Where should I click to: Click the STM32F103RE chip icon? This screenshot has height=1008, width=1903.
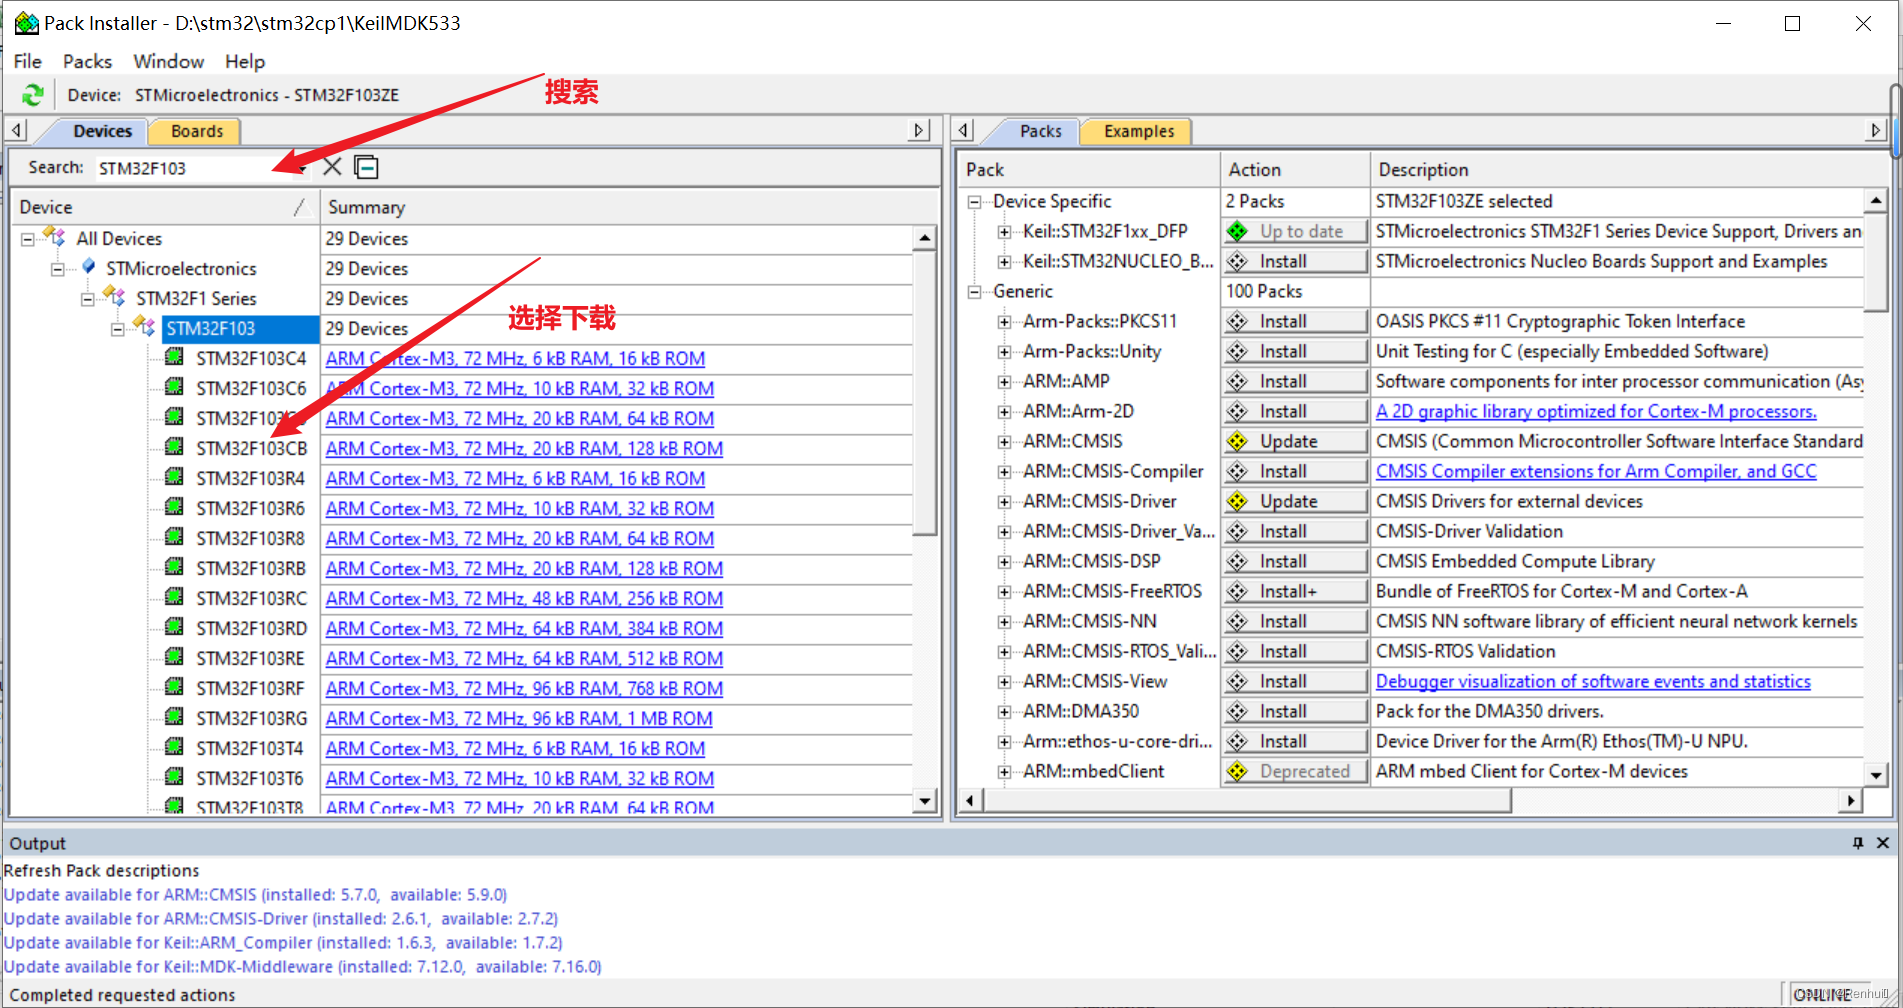click(174, 657)
